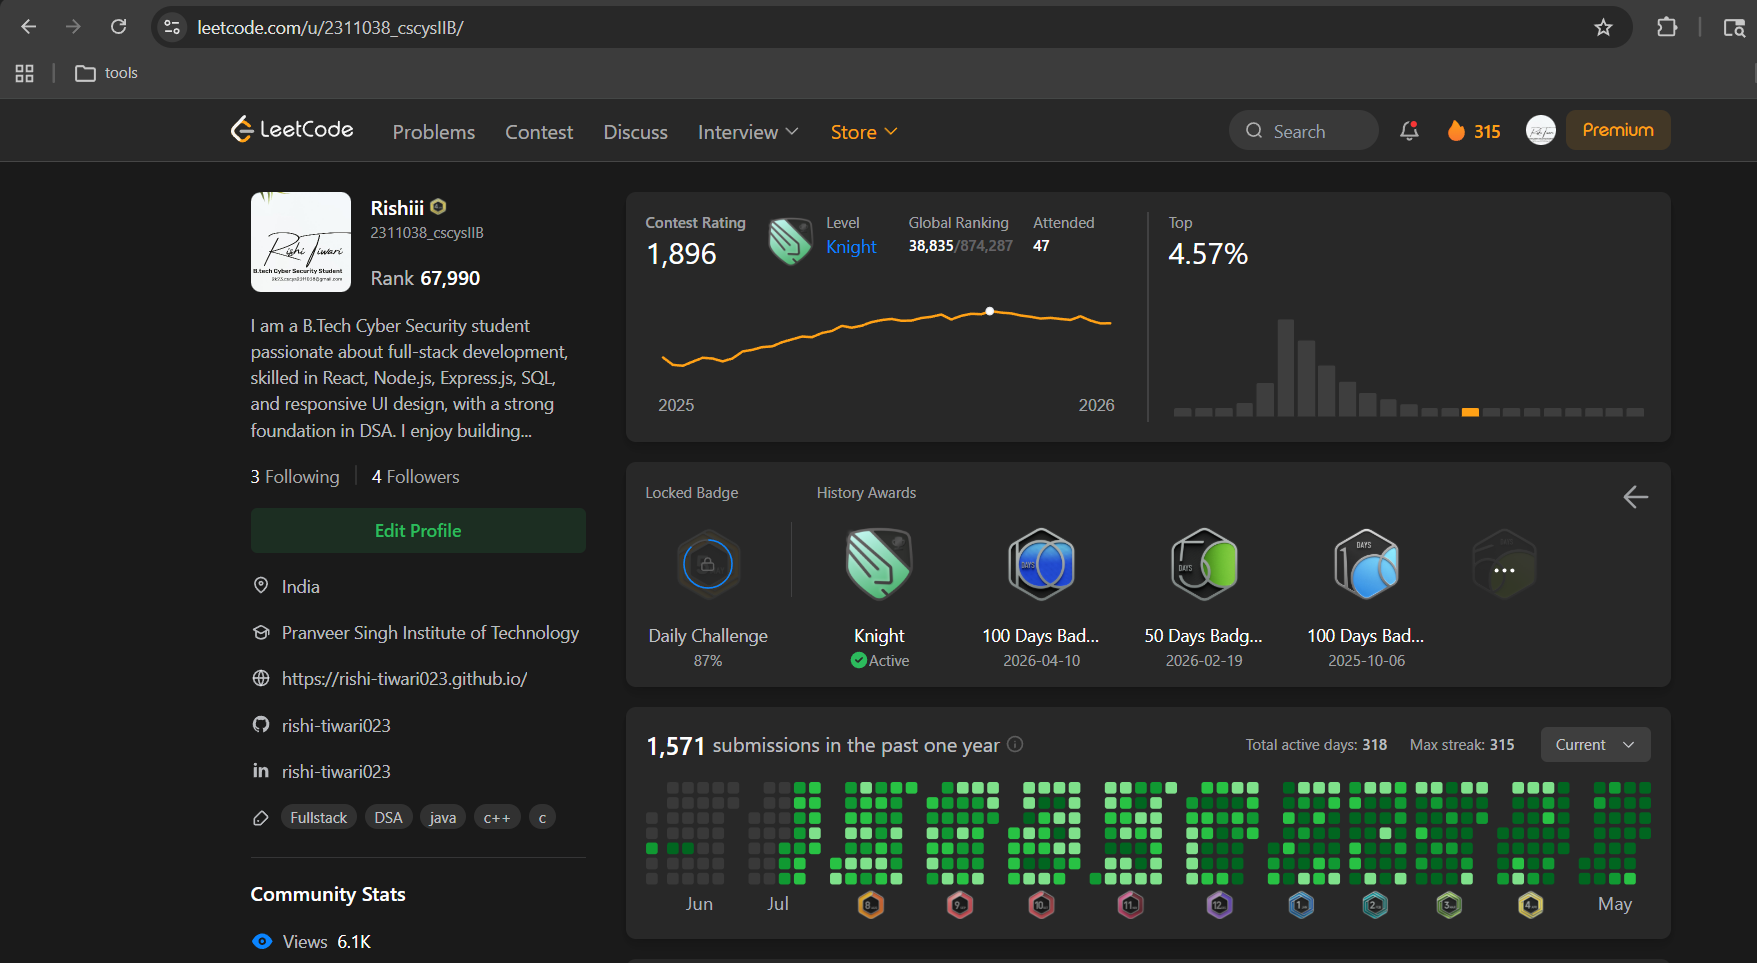Viewport: 1757px width, 963px height.
Task: Click the November monthly badge under the heatmap
Action: pyautogui.click(x=1130, y=905)
